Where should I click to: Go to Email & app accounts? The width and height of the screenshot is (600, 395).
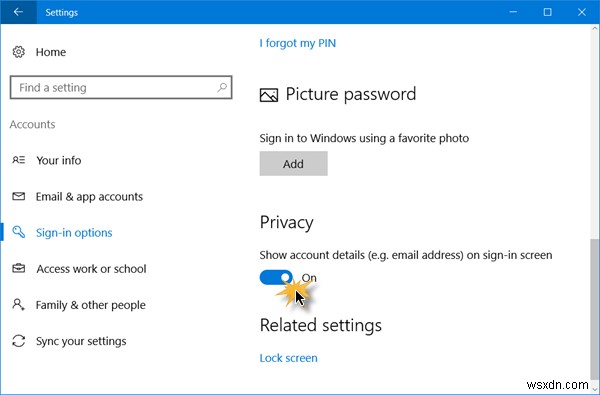pyautogui.click(x=89, y=197)
